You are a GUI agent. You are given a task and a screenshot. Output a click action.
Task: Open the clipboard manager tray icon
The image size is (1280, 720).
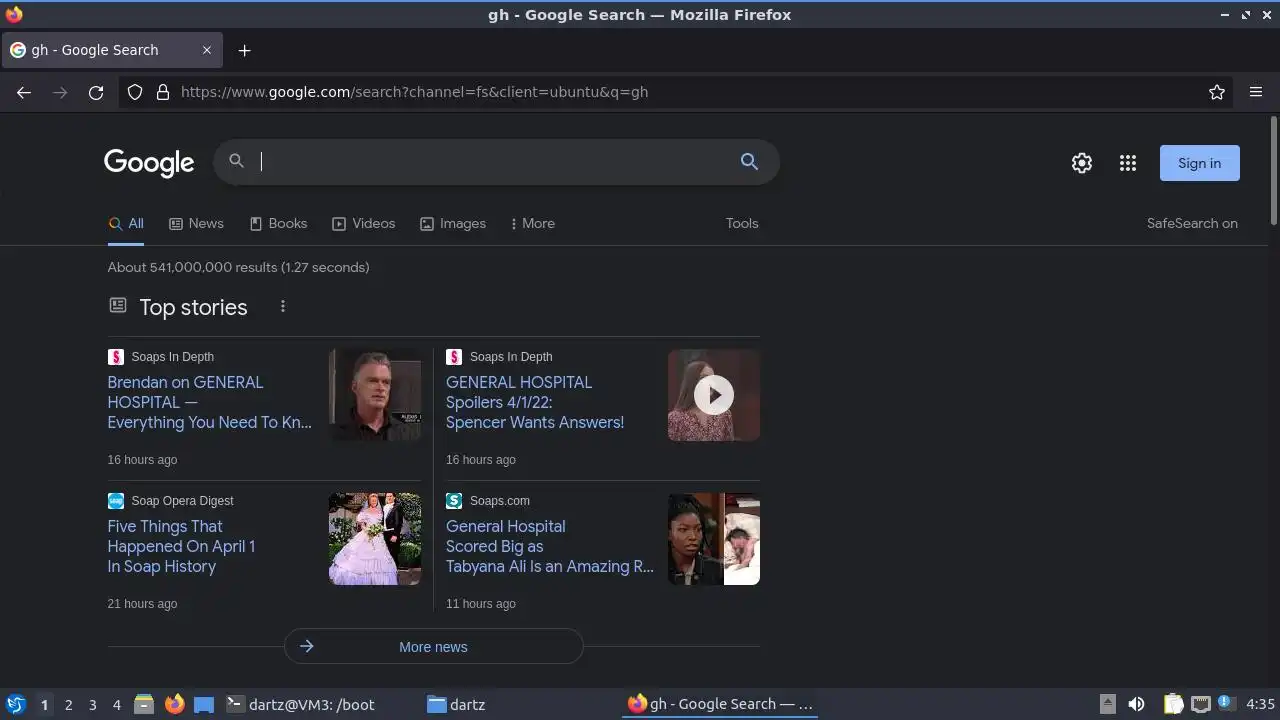[1174, 704]
